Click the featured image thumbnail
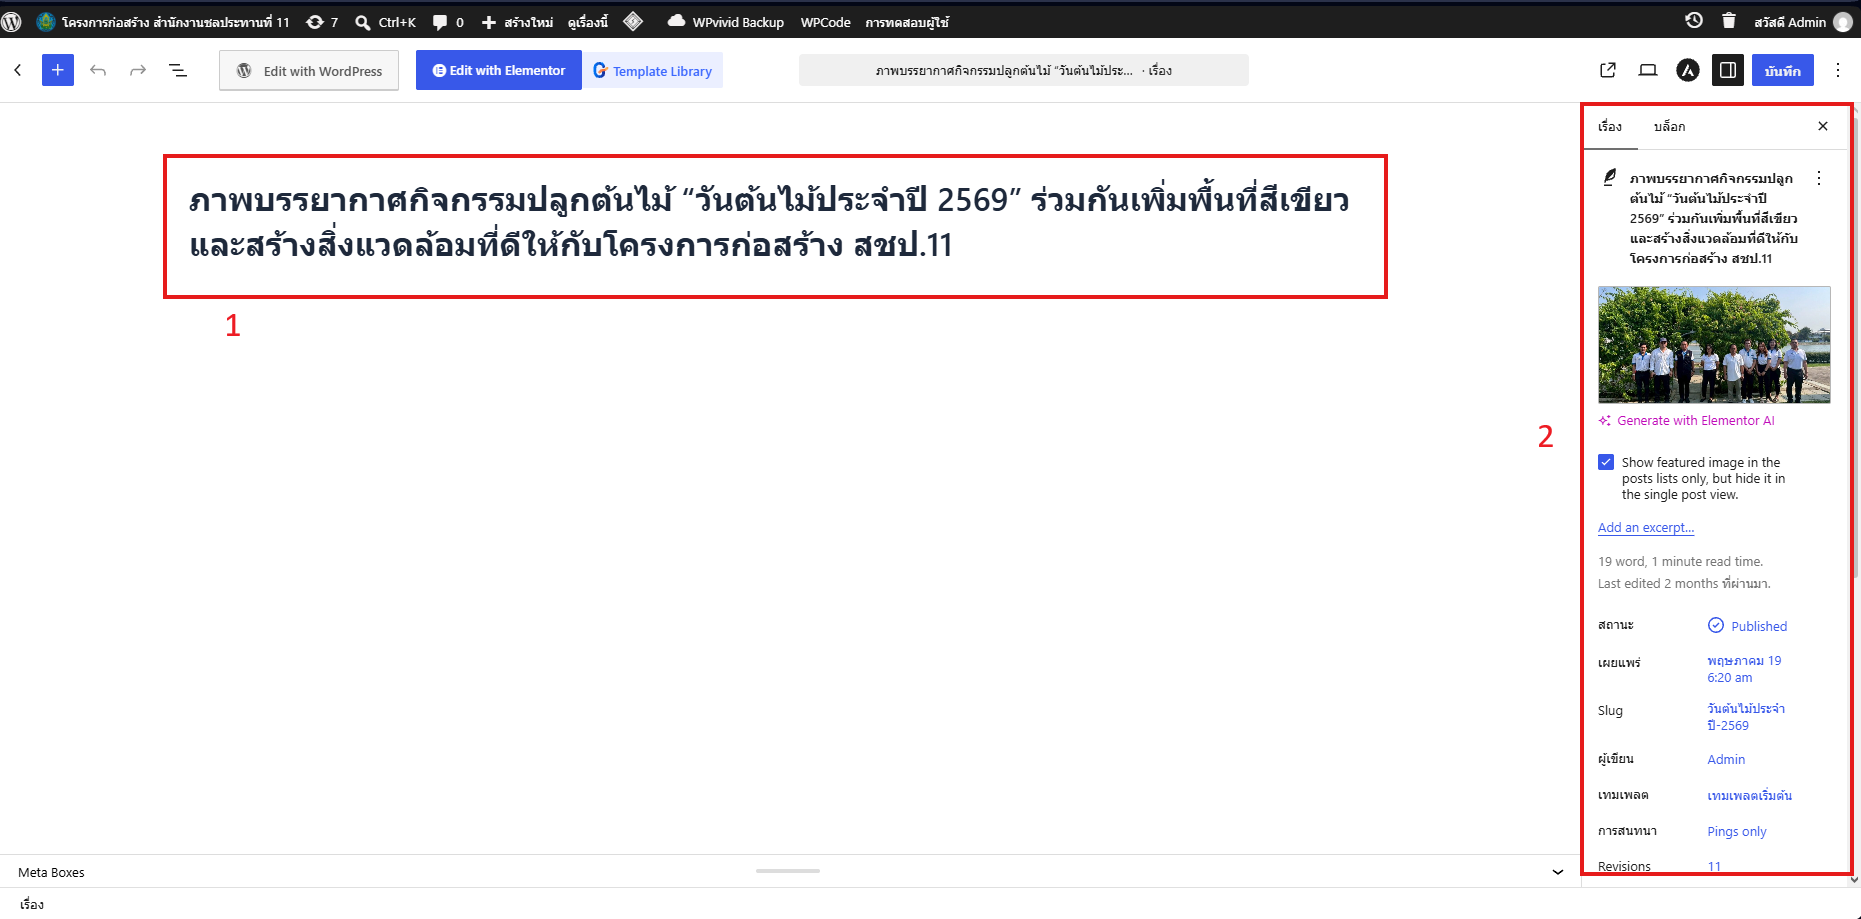 1714,345
